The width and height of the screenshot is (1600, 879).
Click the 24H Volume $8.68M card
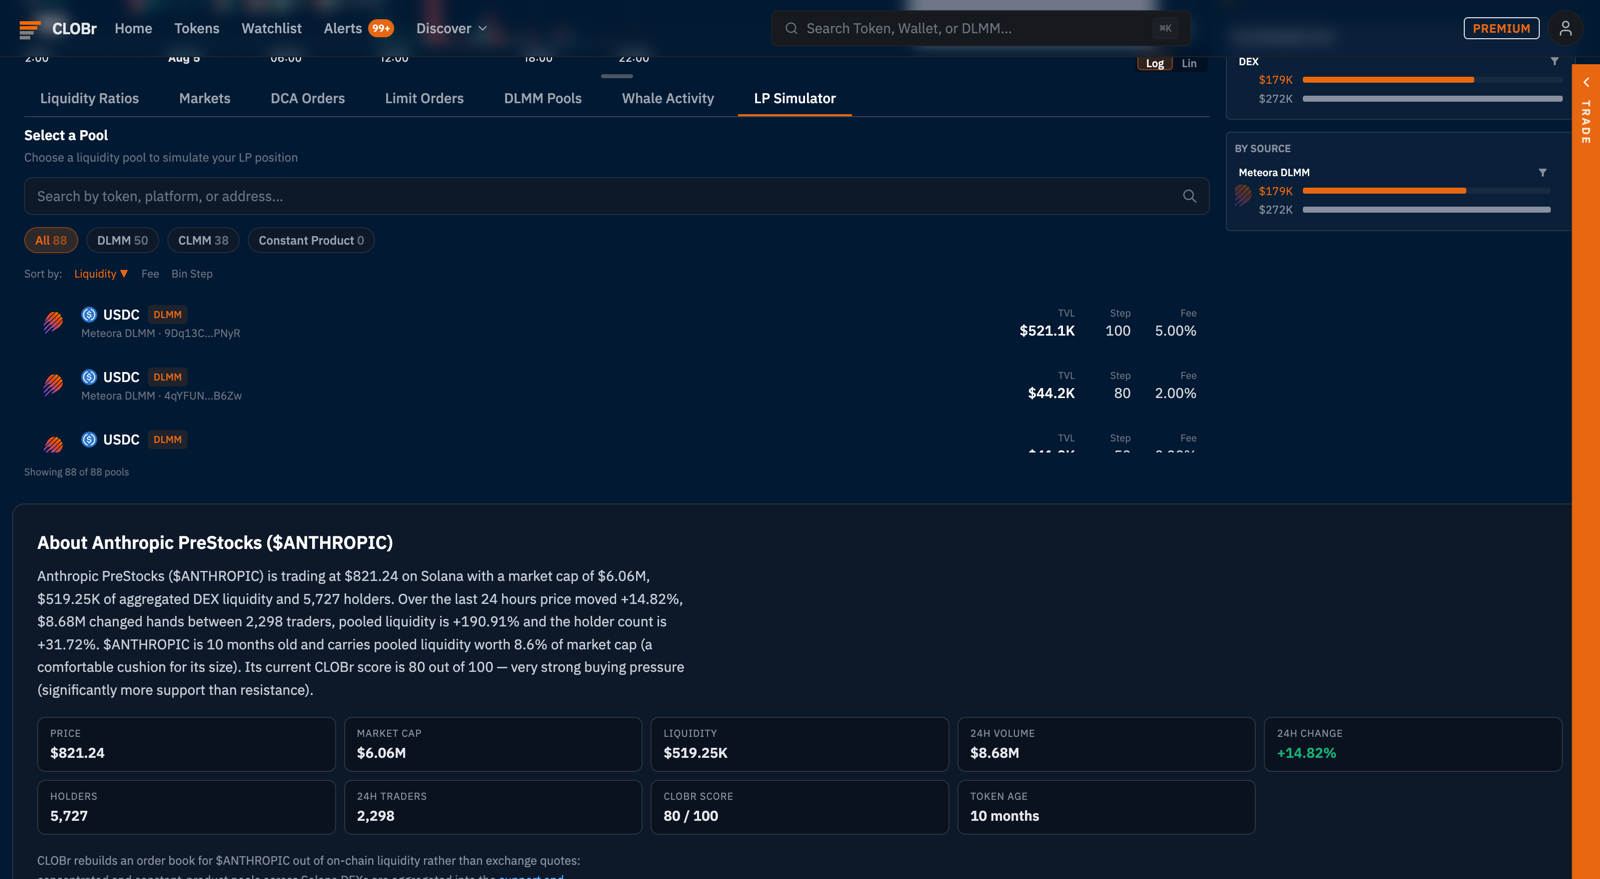[1106, 744]
